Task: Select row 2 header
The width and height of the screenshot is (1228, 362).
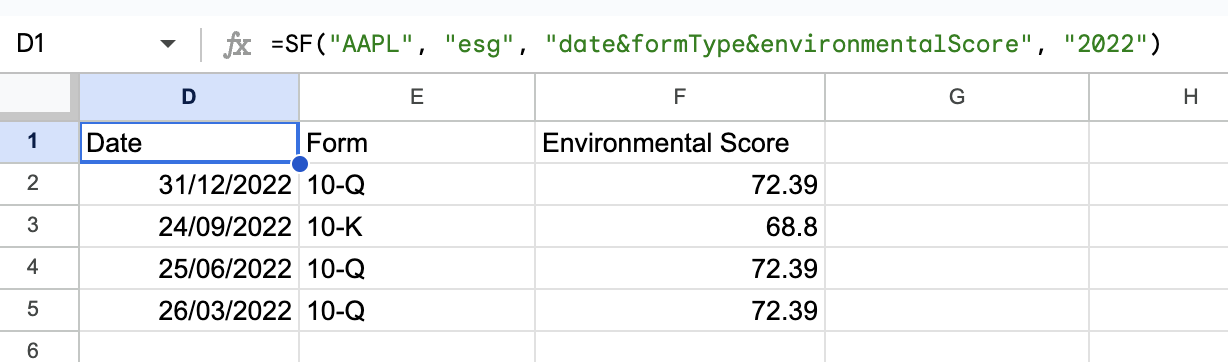Action: [39, 184]
